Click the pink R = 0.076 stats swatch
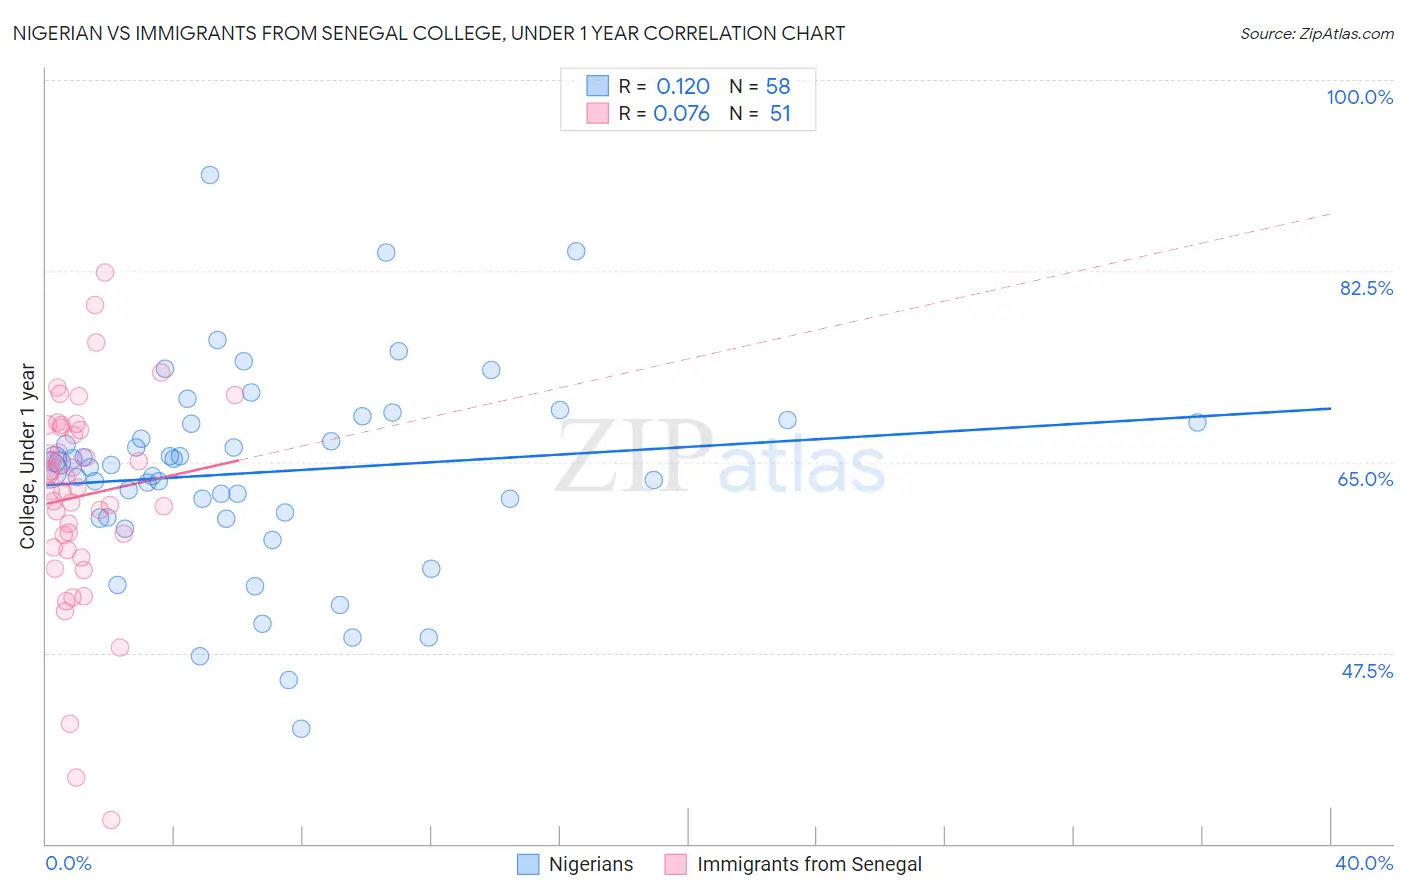The width and height of the screenshot is (1406, 892). 598,113
